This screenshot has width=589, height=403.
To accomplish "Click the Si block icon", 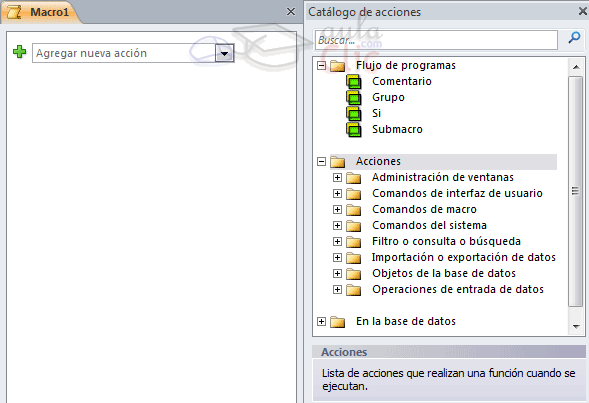I will point(353,114).
